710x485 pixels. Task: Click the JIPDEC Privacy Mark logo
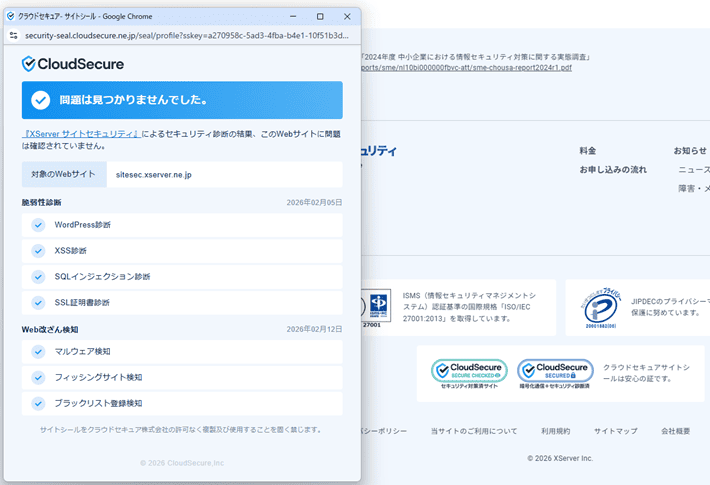(x=604, y=311)
